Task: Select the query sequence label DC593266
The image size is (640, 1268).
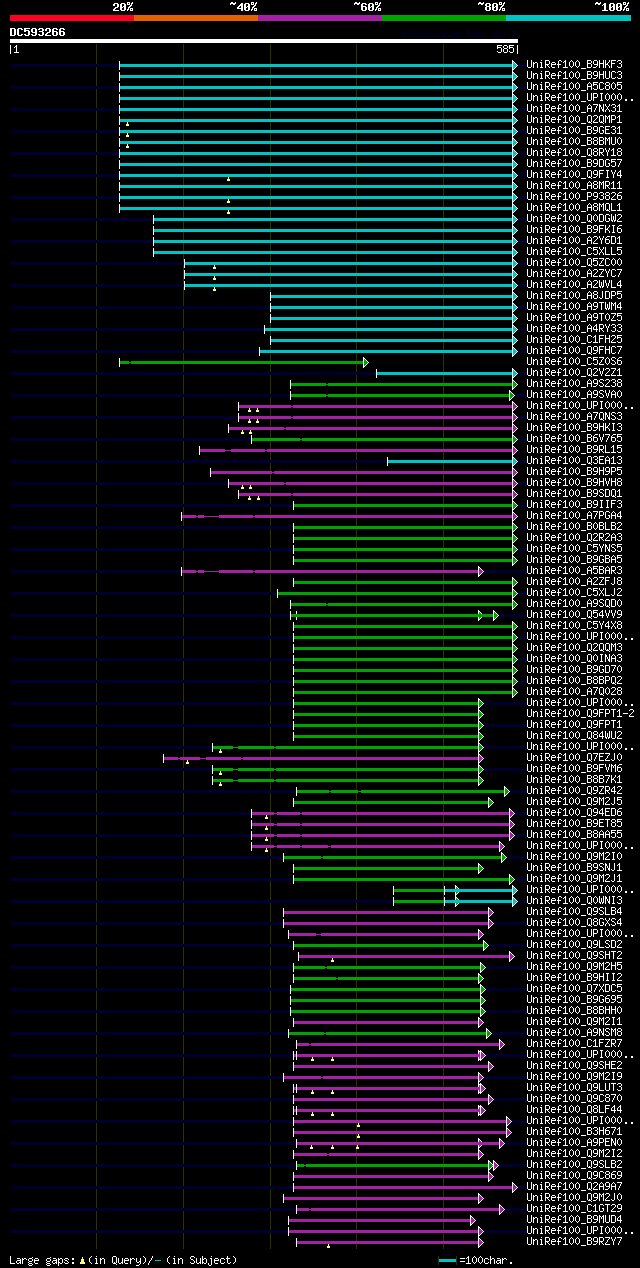Action: click(x=38, y=32)
